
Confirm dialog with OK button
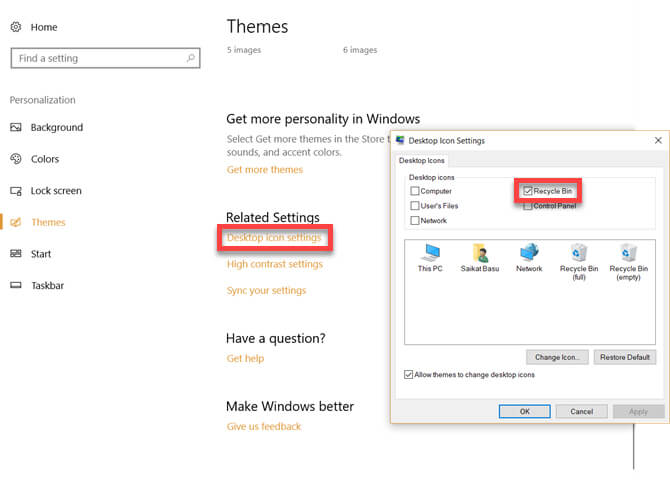pyautogui.click(x=525, y=411)
